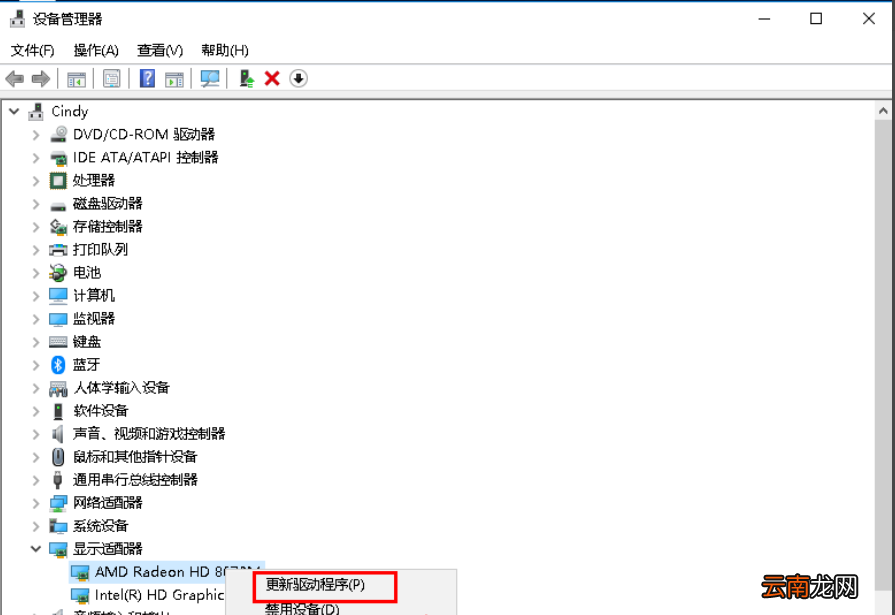The image size is (895, 615).
Task: Click the update device driver toolbar icon
Action: pyautogui.click(x=247, y=78)
